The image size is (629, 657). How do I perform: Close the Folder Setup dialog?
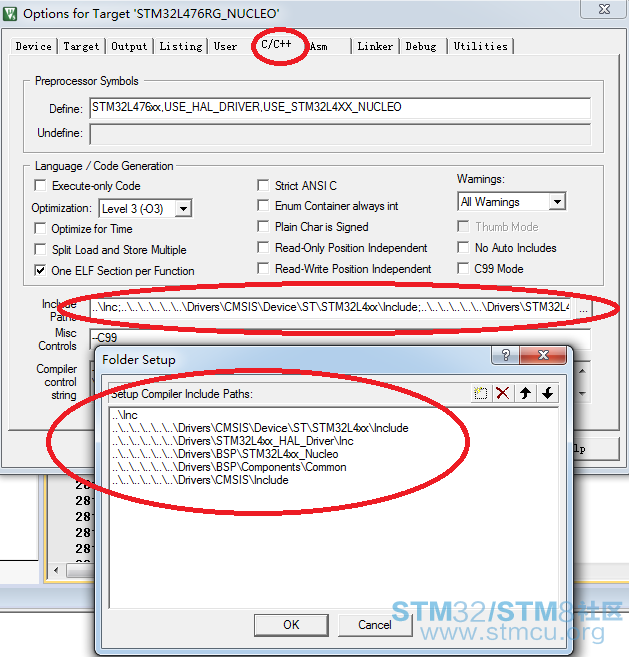tap(543, 355)
